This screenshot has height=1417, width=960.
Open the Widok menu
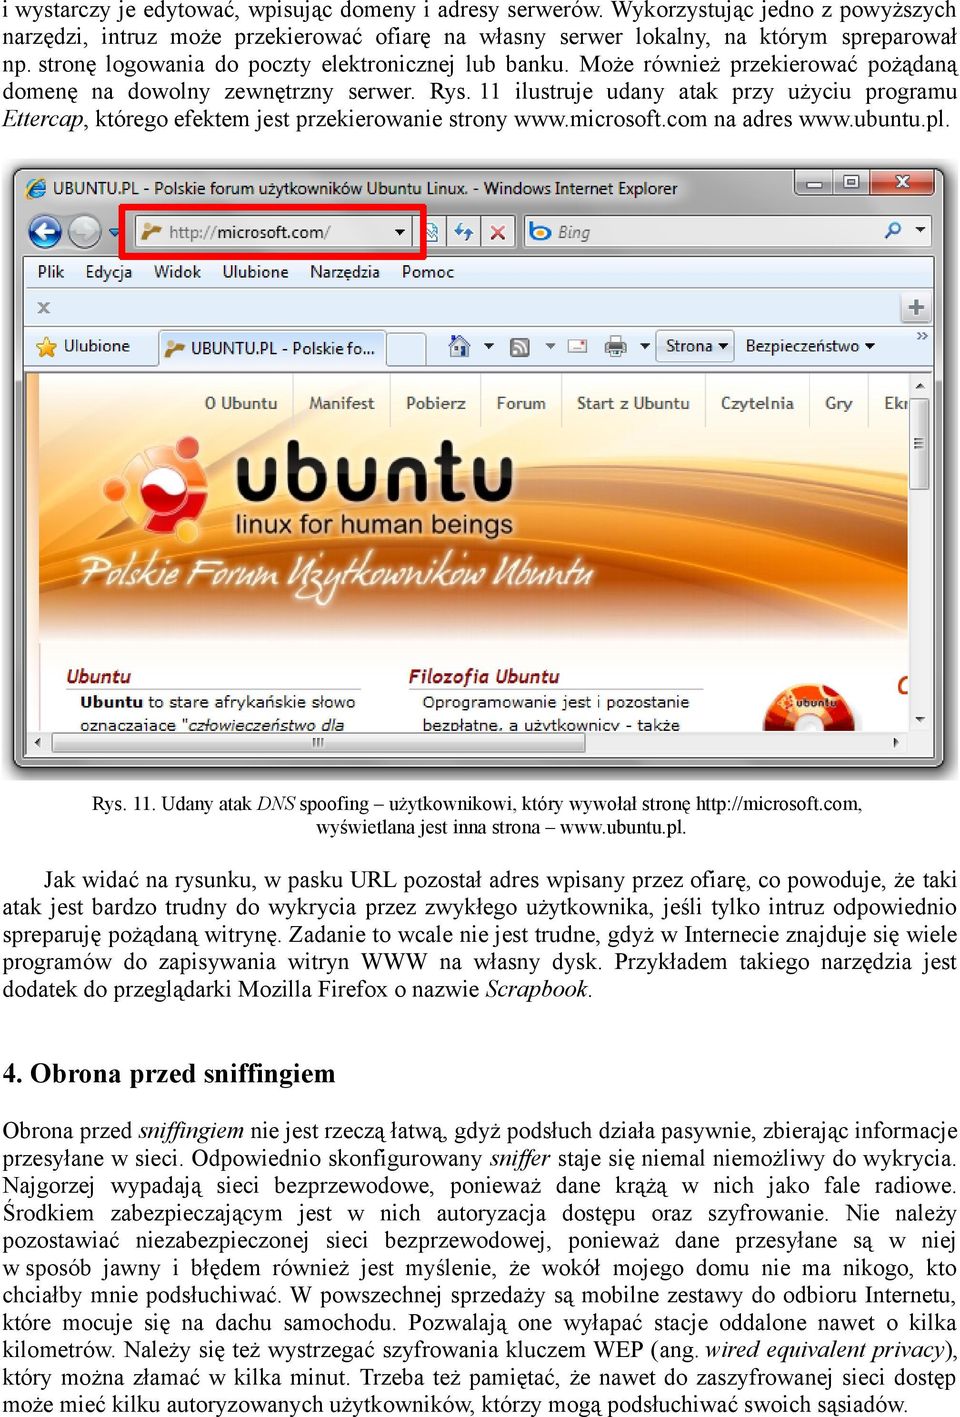(177, 272)
